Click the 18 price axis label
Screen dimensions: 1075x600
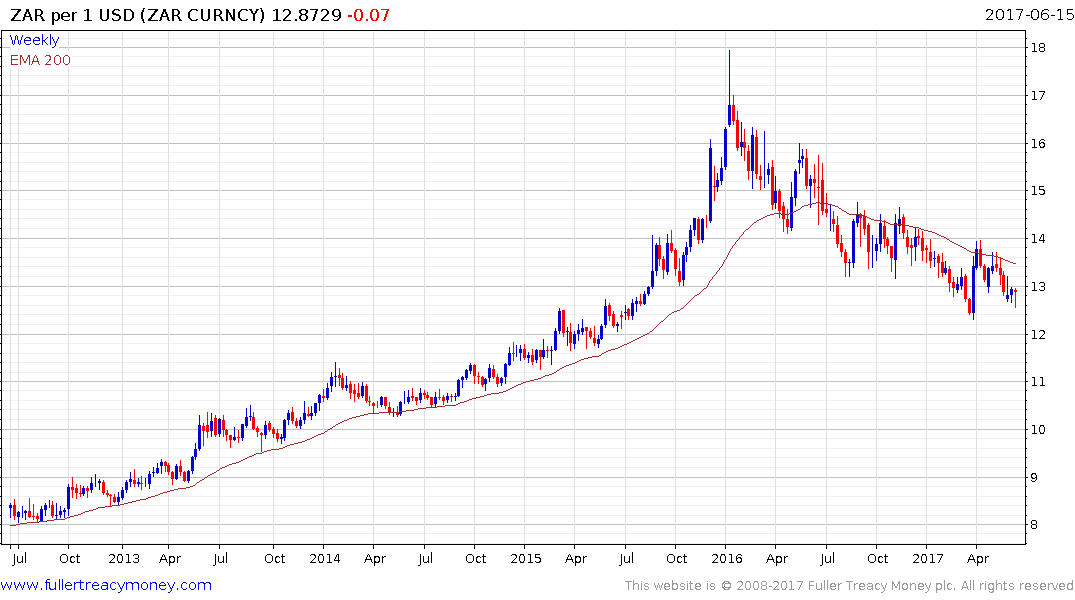1037,48
